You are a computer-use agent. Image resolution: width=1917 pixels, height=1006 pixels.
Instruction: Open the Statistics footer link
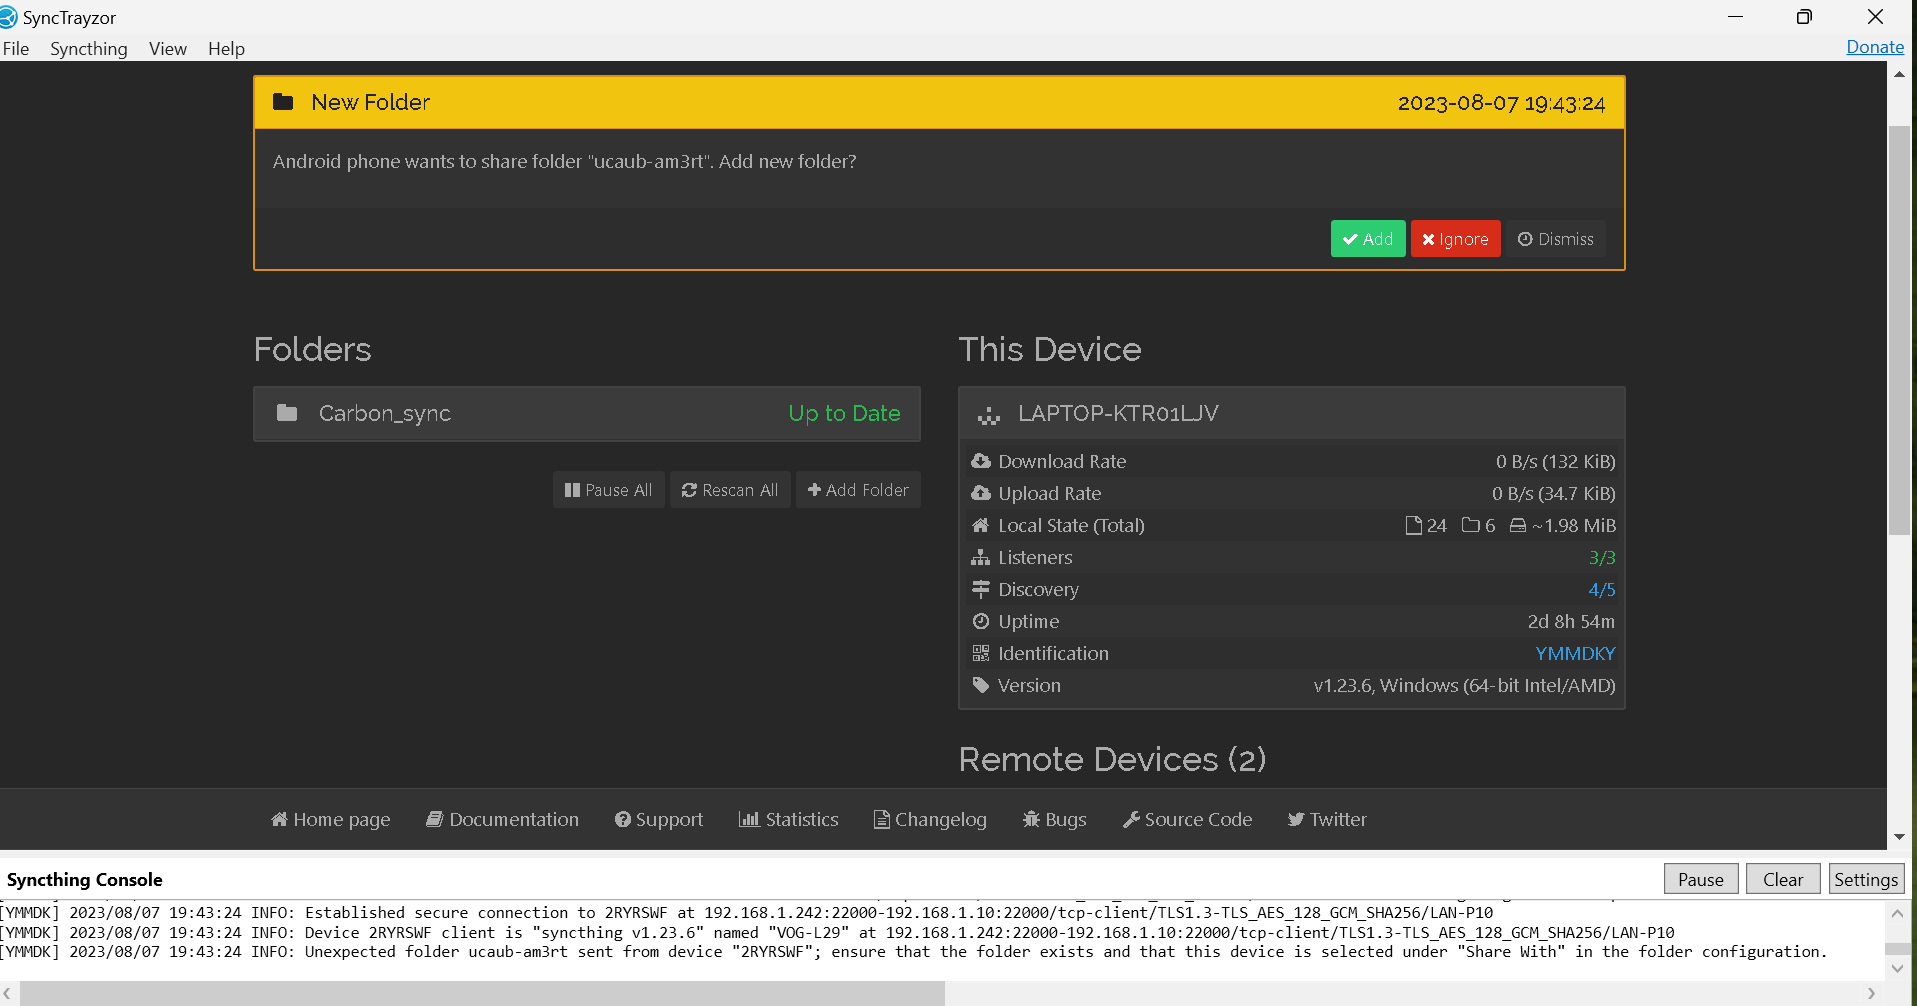coord(789,819)
